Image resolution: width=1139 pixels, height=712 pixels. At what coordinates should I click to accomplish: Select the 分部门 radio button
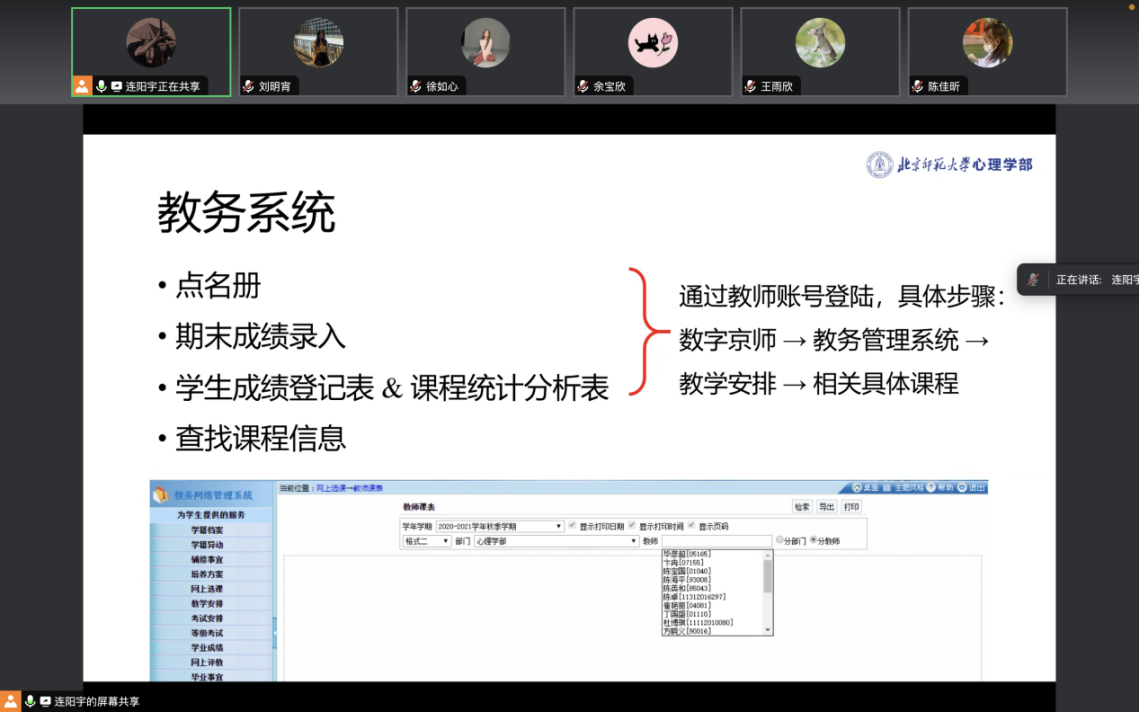[x=780, y=541]
